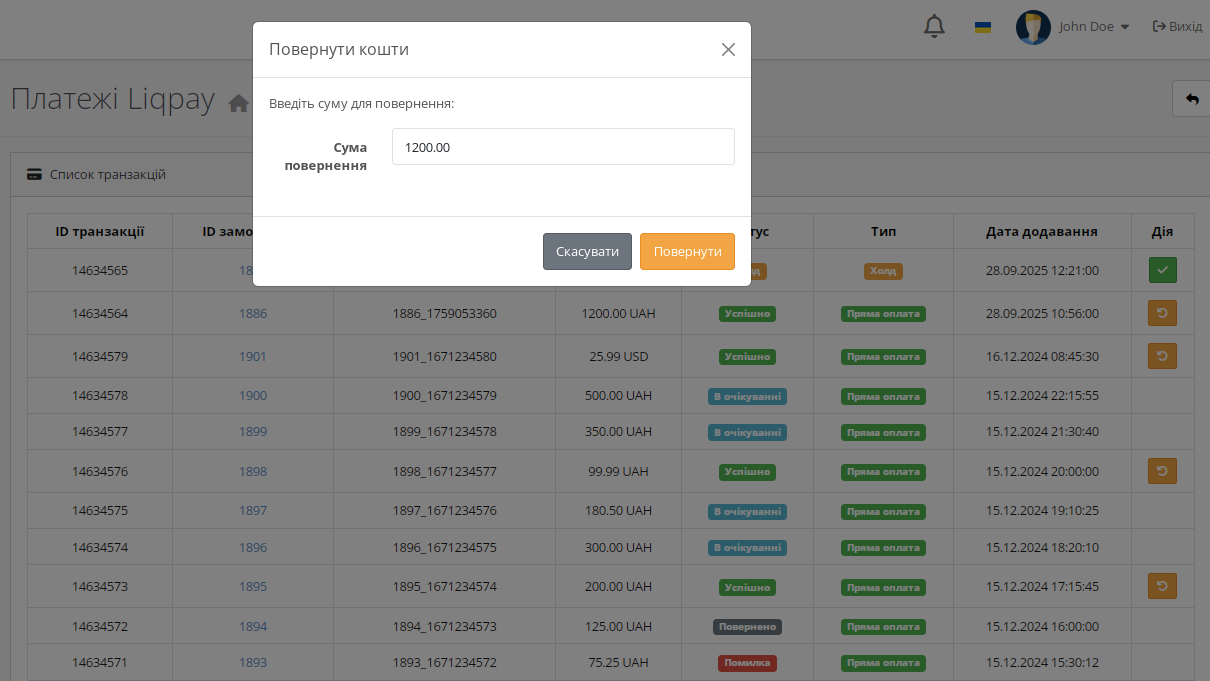Click the Повернути кошти dialog title
The image size is (1210, 681).
coord(339,49)
